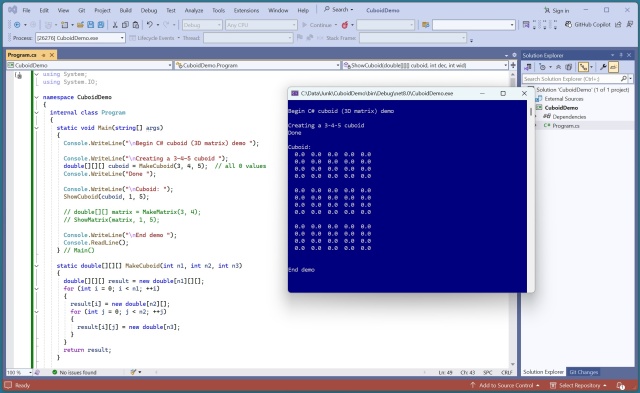This screenshot has height=393, width=640.
Task: Click the empty find combo box in toolbar
Action: (474, 25)
